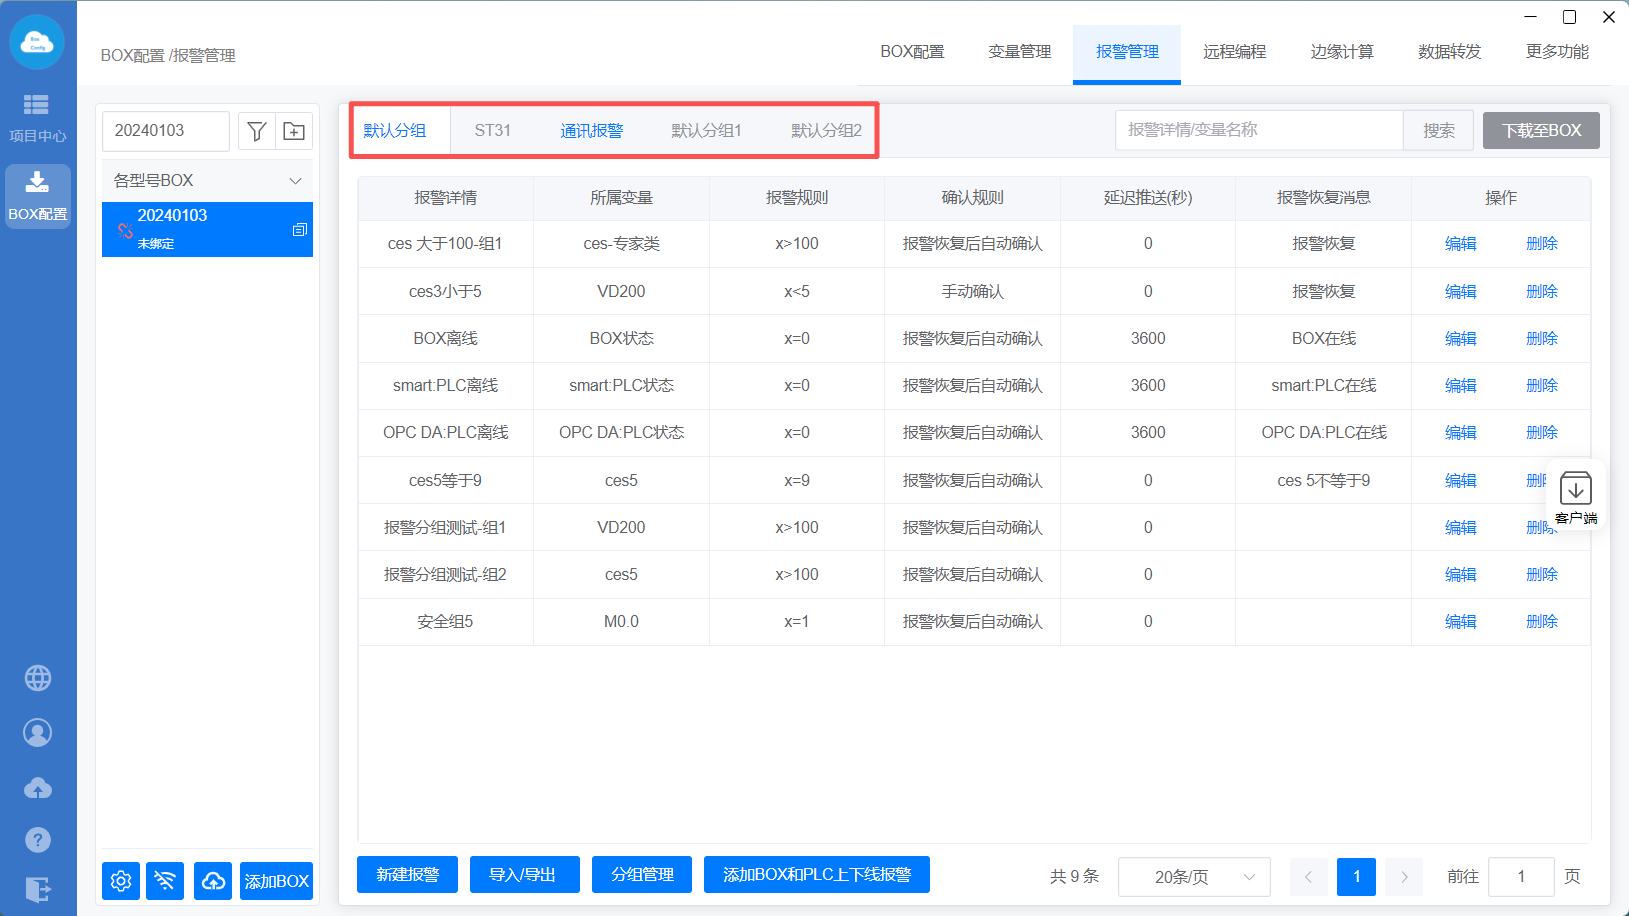This screenshot has width=1629, height=916.
Task: Click the wifi scan icon button
Action: pyautogui.click(x=165, y=881)
